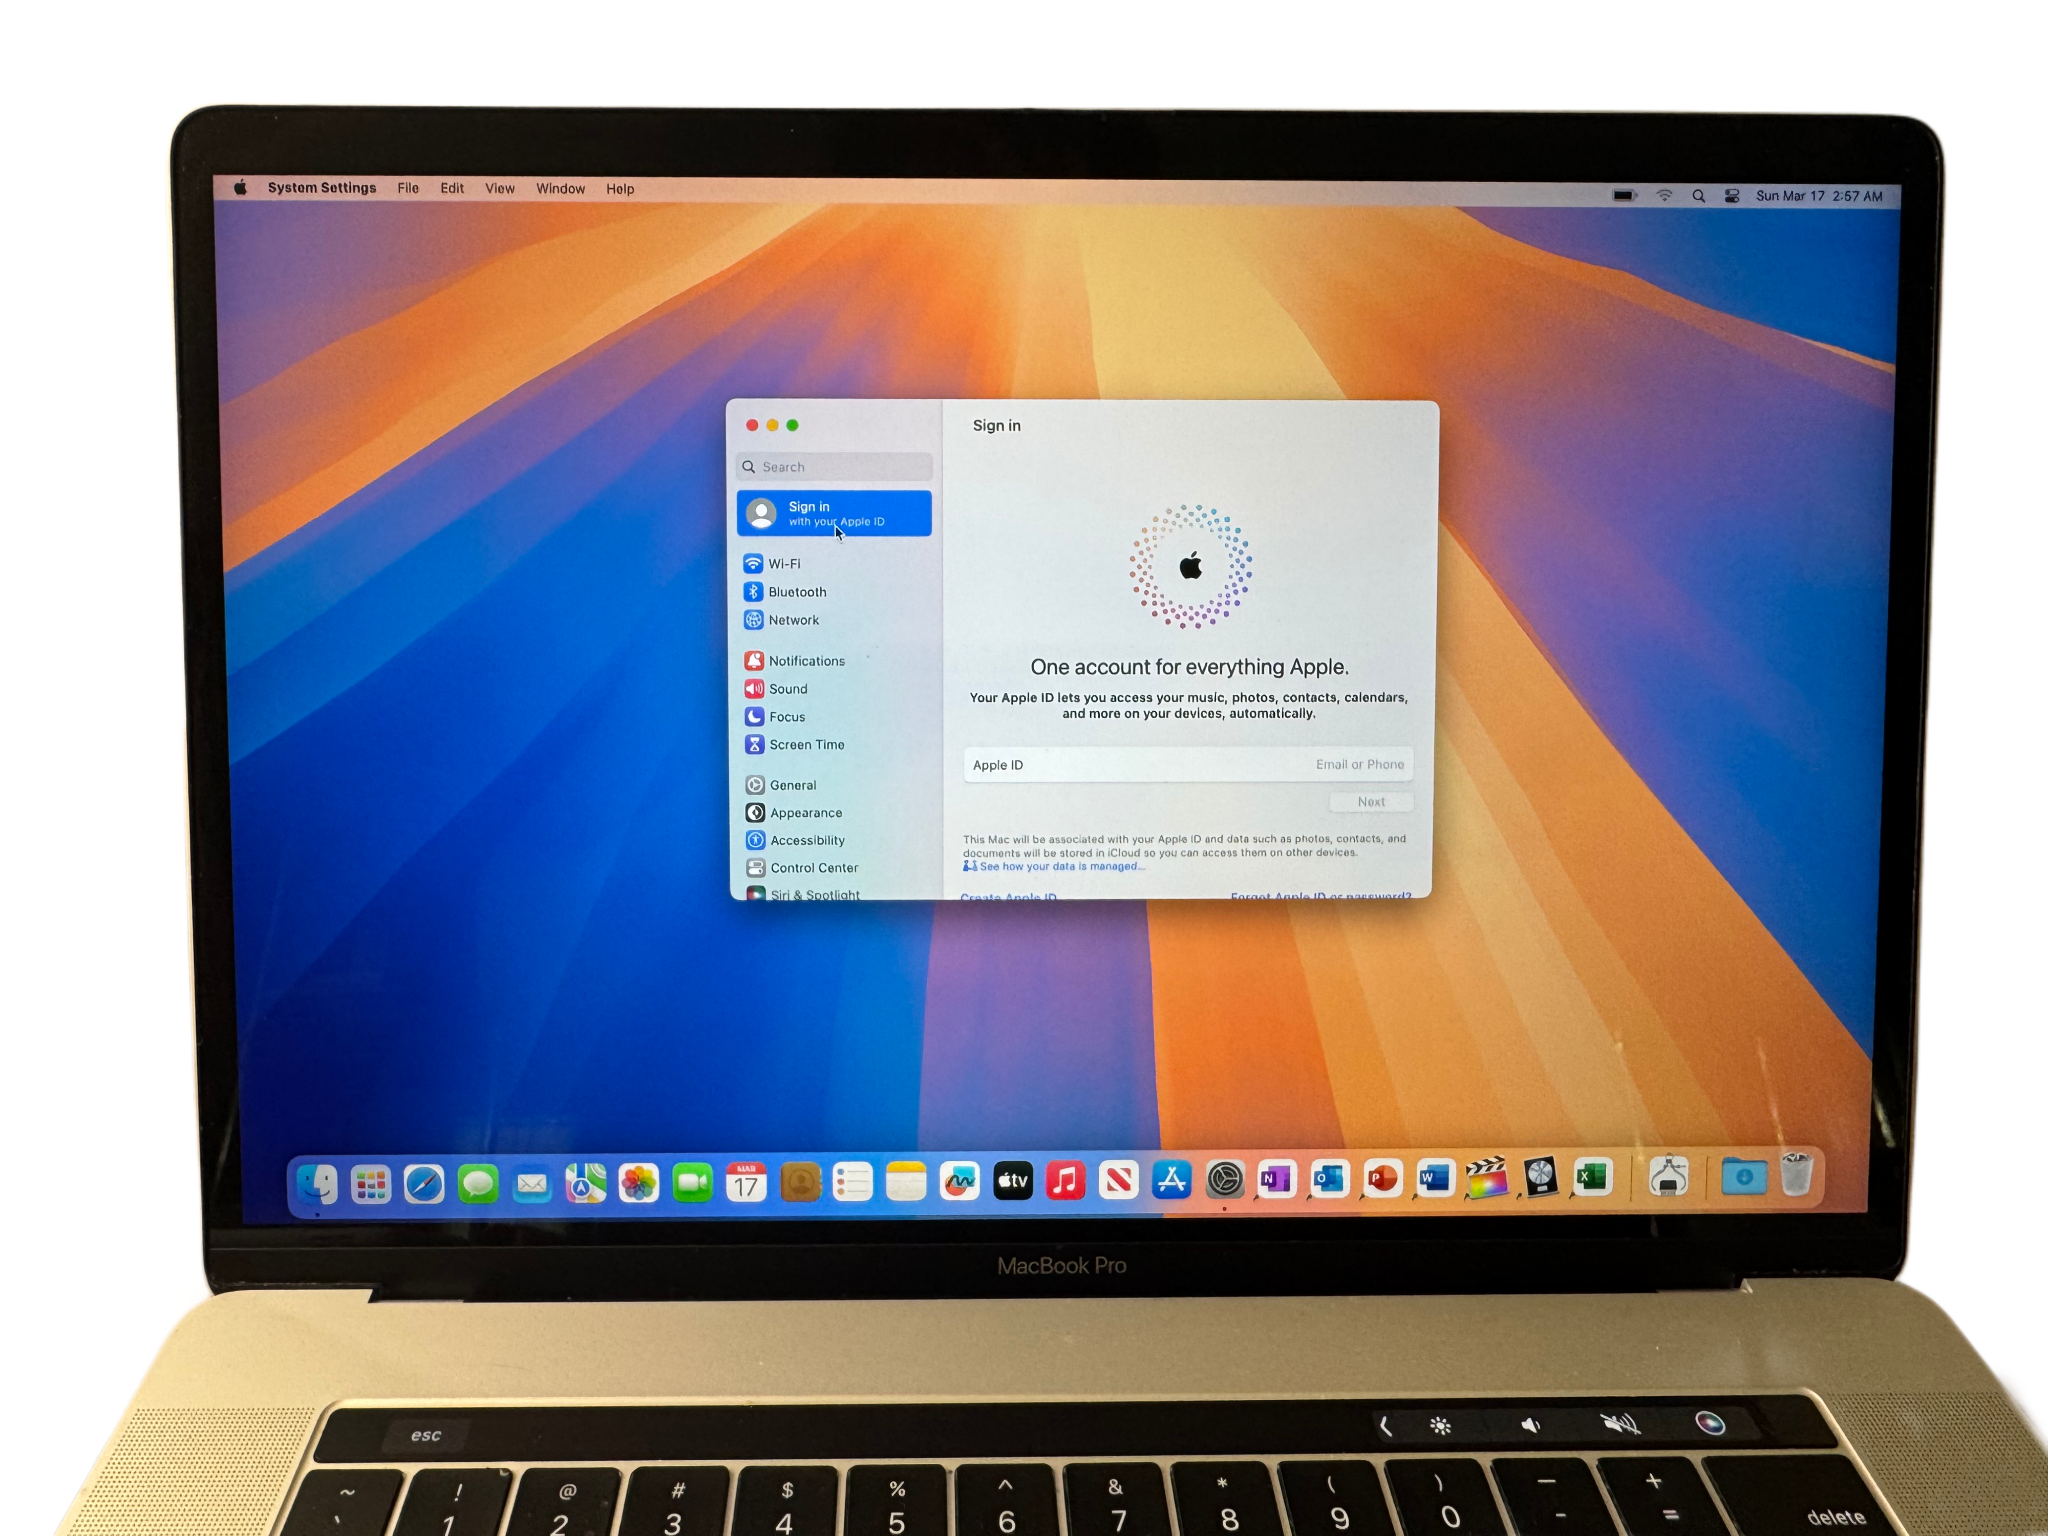2048x1536 pixels.
Task: Open Microsoft Outlook from the Dock
Action: (x=1330, y=1179)
